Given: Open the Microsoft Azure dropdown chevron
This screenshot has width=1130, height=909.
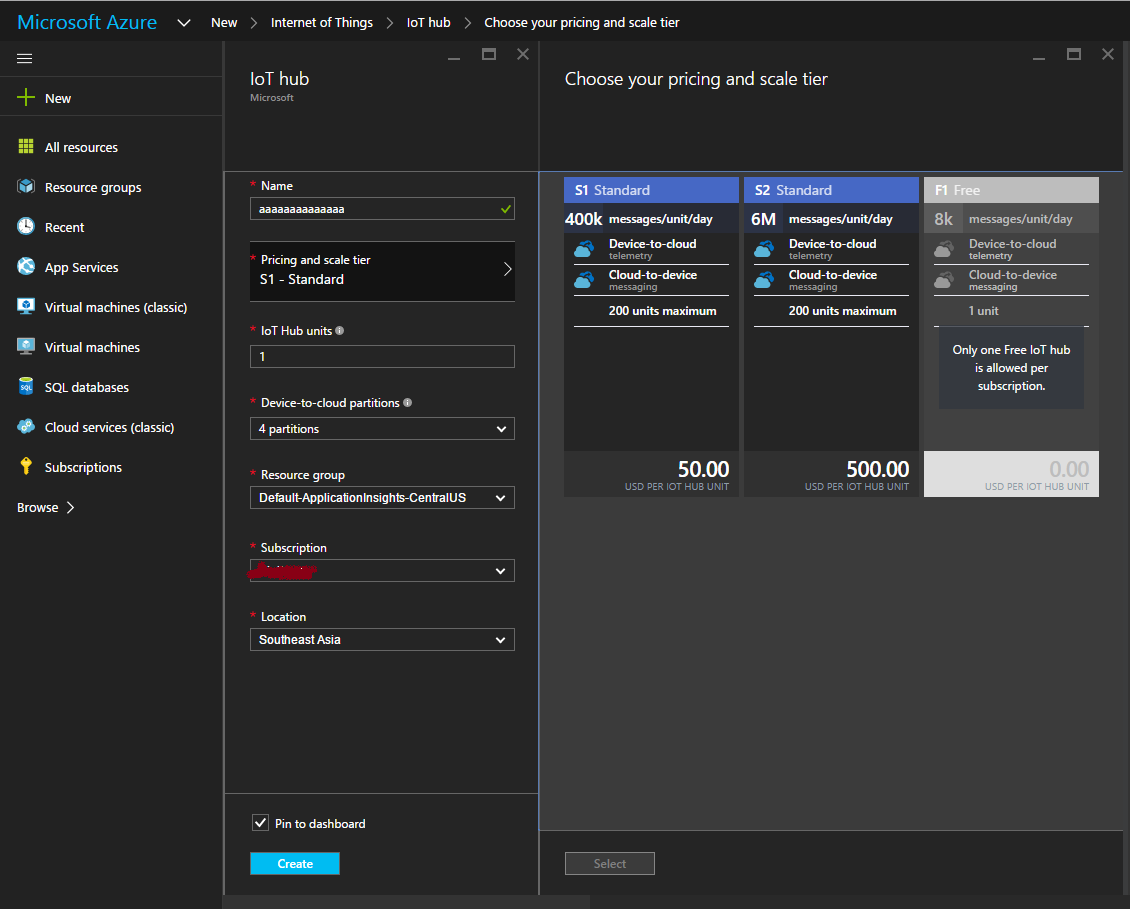Looking at the screenshot, I should point(184,22).
